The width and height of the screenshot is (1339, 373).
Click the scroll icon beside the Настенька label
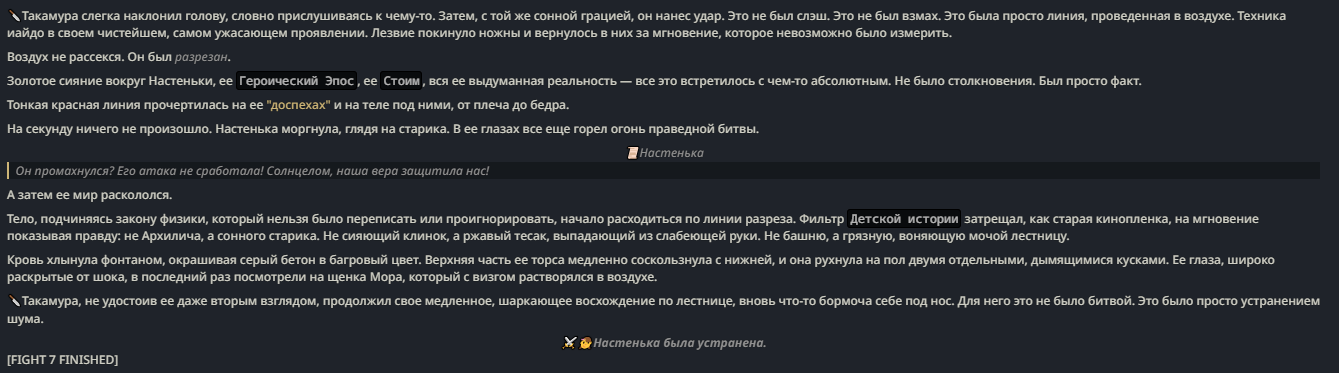click(x=632, y=153)
